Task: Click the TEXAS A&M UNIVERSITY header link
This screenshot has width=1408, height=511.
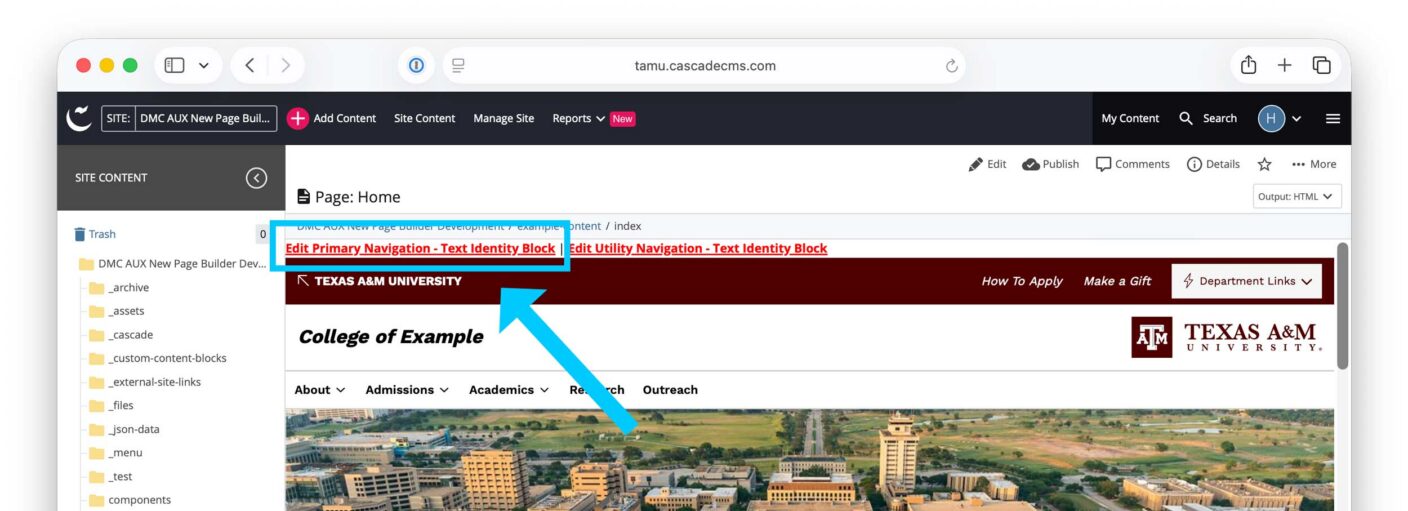Action: click(x=380, y=281)
